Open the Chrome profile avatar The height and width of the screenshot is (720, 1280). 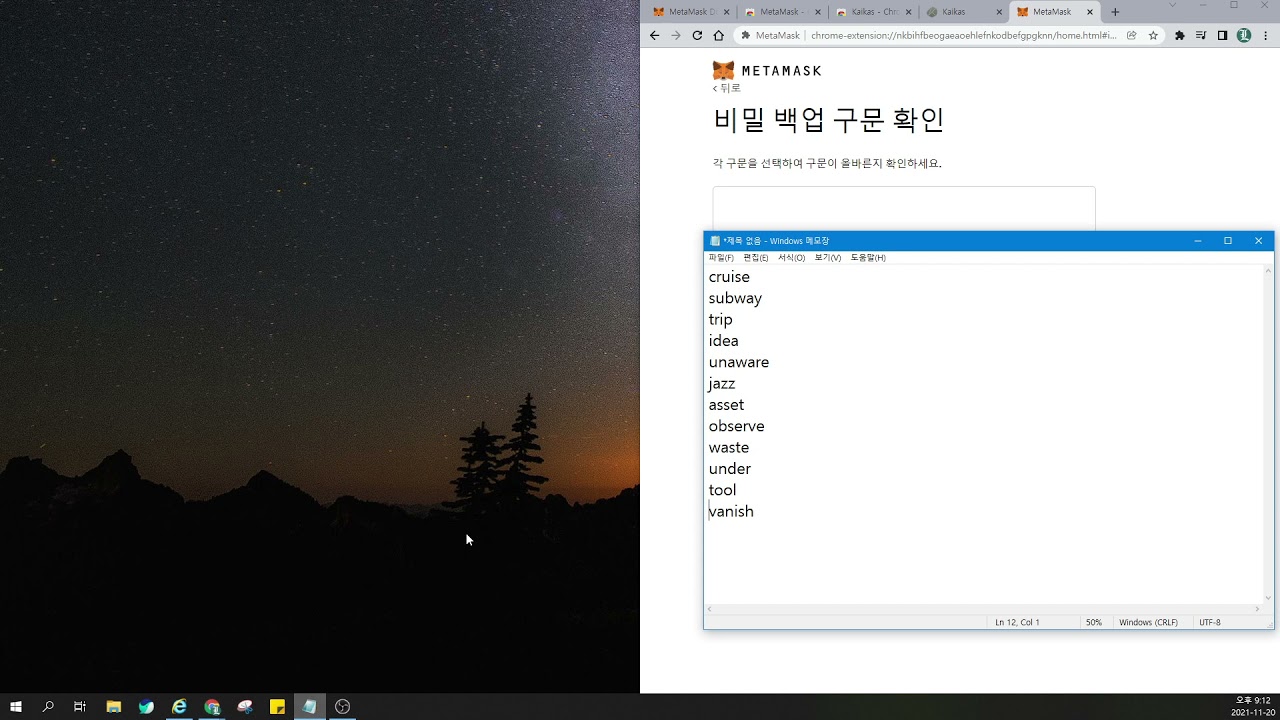pos(1244,35)
